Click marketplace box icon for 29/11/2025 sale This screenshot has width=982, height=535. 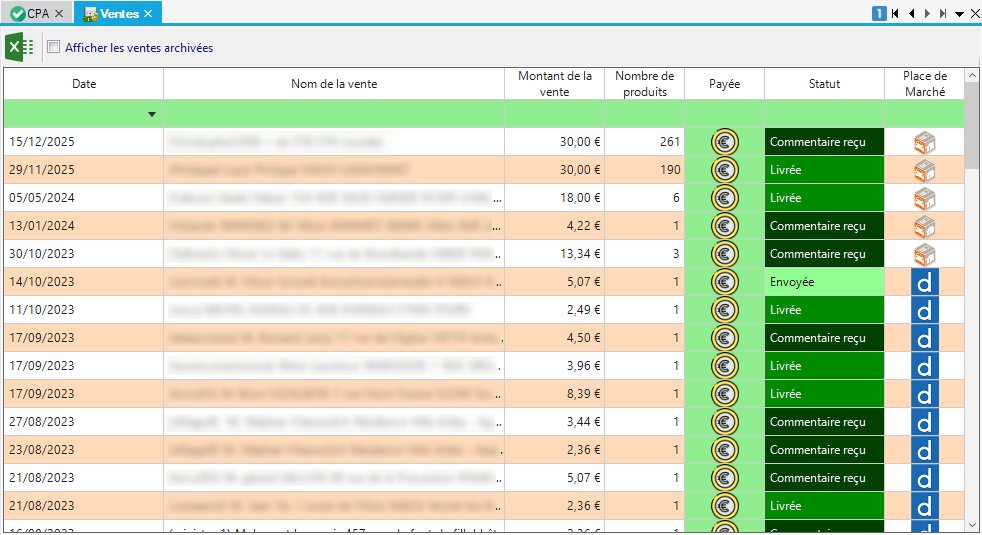(924, 170)
